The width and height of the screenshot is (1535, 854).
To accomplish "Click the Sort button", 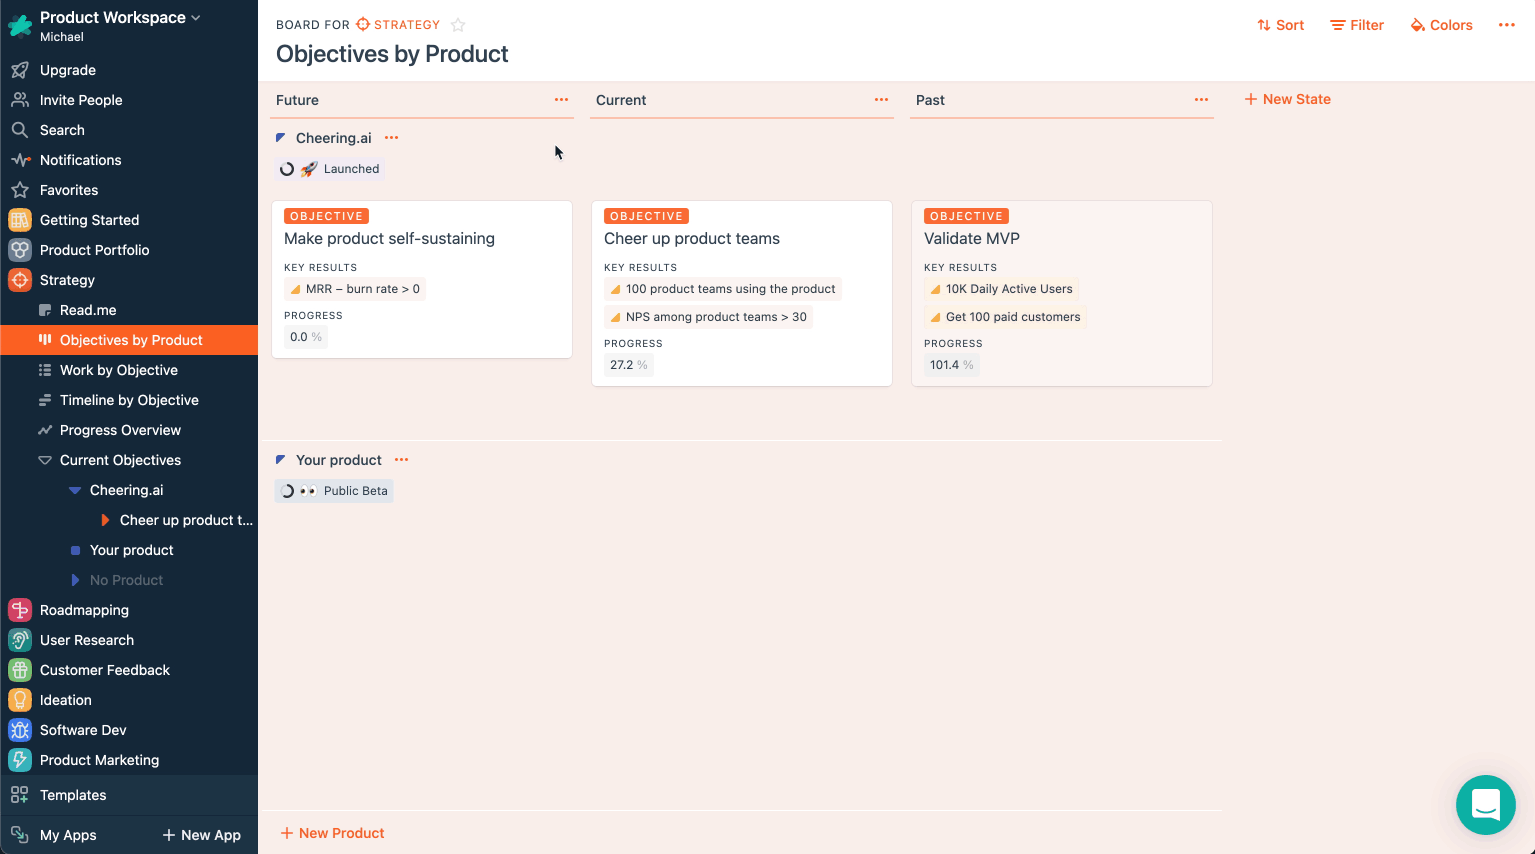I will pyautogui.click(x=1281, y=25).
